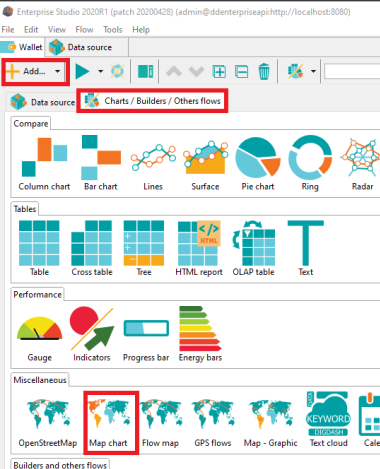Screen dimensions: 380x469
Task: Choose the Bar chart icon
Action: pyautogui.click(x=101, y=157)
